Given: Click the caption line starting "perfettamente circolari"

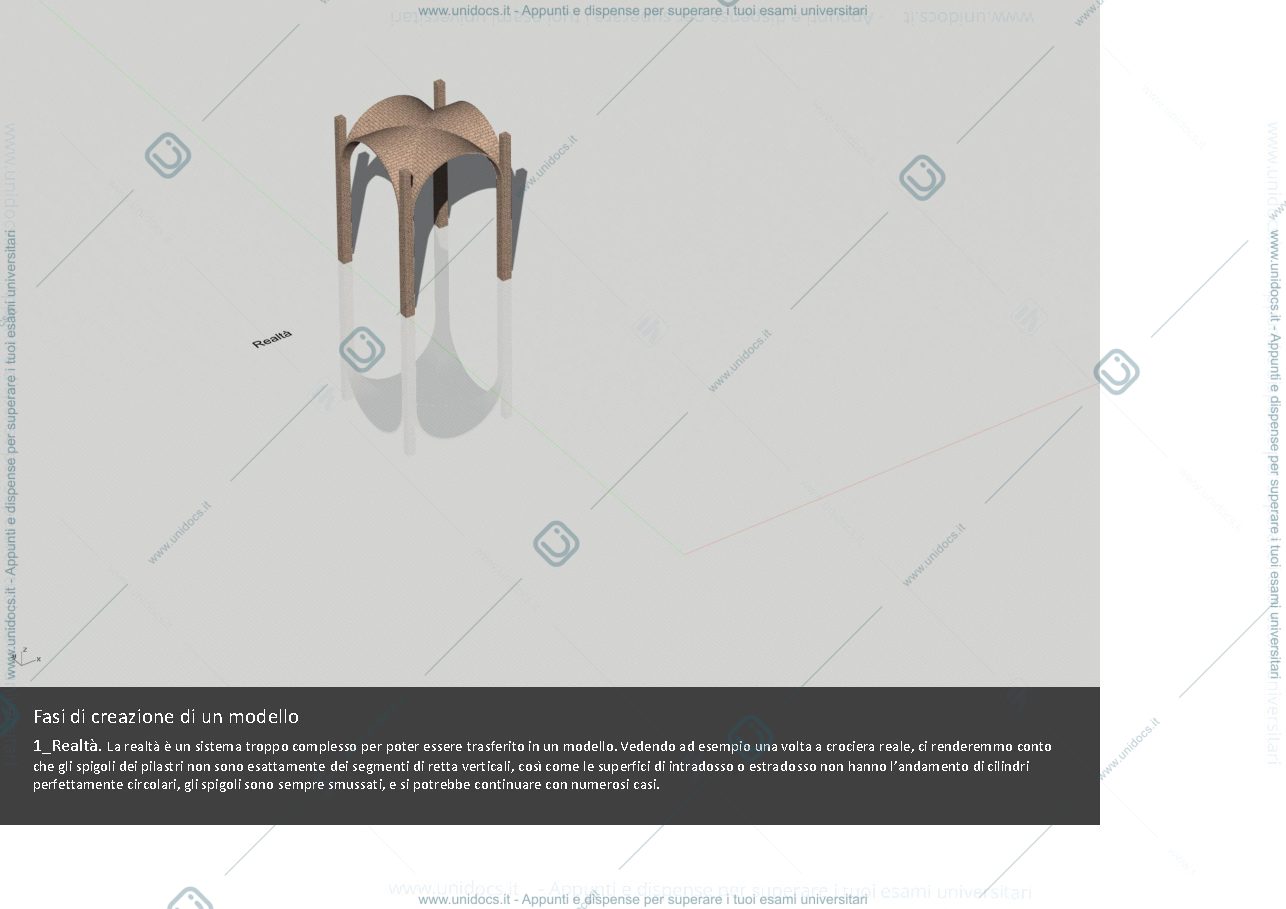Looking at the screenshot, I should (x=346, y=784).
